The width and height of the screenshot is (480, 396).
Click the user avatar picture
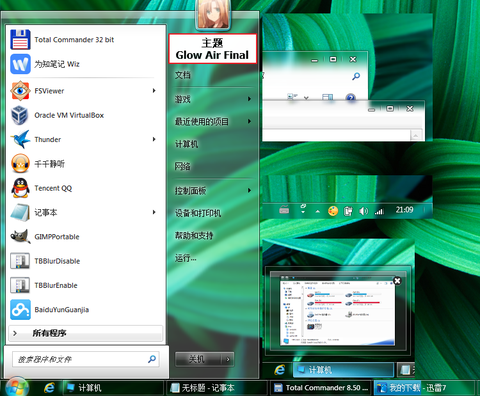tap(213, 15)
